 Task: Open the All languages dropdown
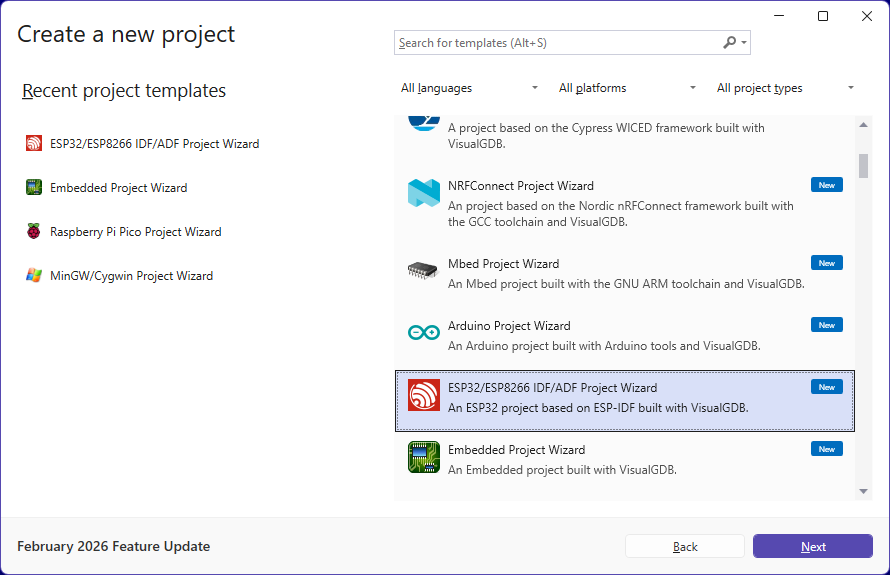469,88
